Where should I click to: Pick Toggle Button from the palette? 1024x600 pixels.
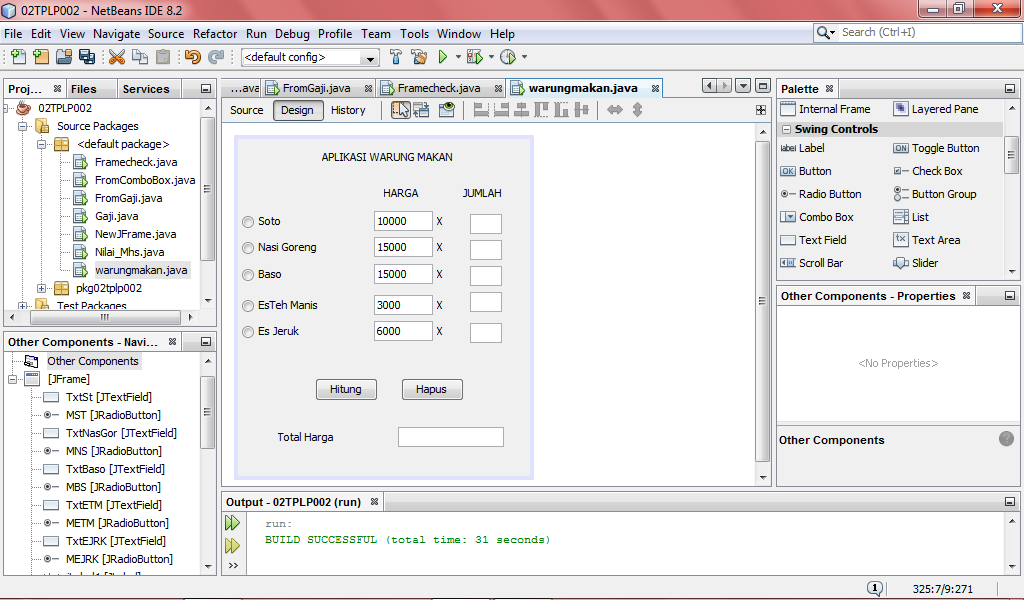(x=936, y=148)
